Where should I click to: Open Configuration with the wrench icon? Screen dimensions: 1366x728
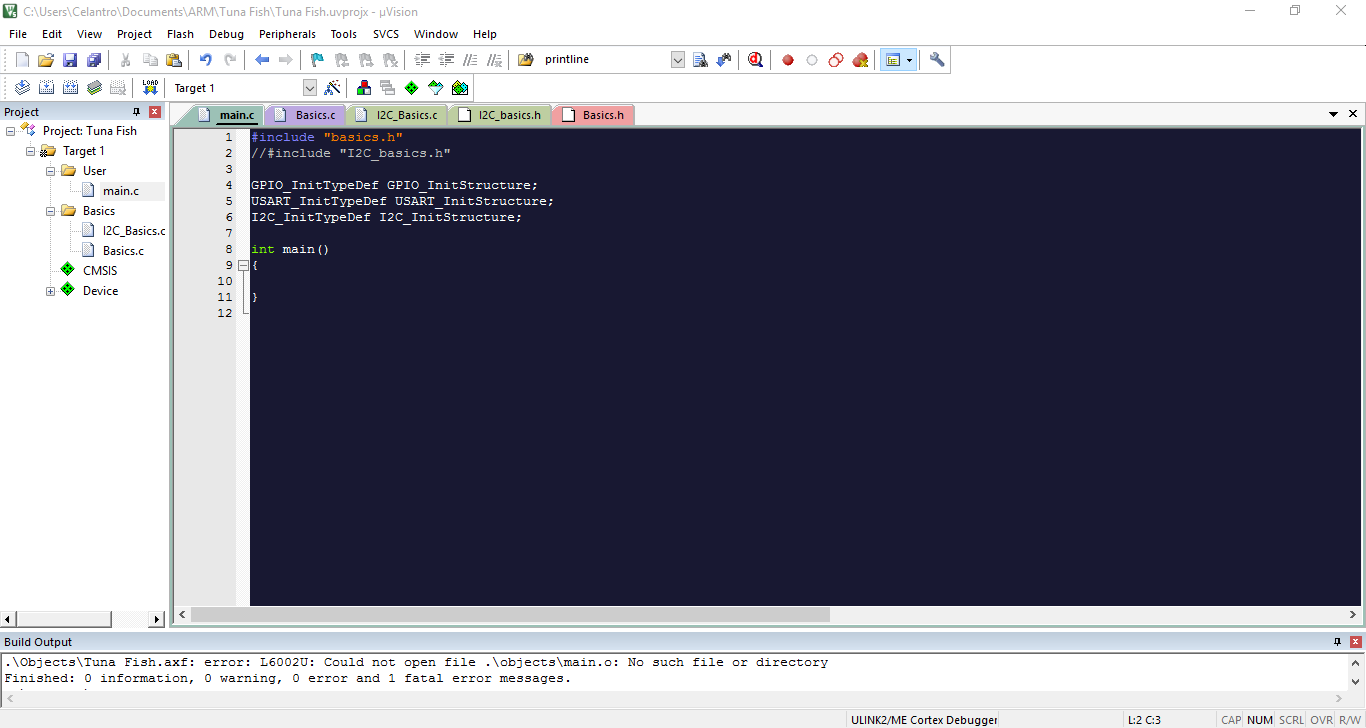[x=937, y=60]
